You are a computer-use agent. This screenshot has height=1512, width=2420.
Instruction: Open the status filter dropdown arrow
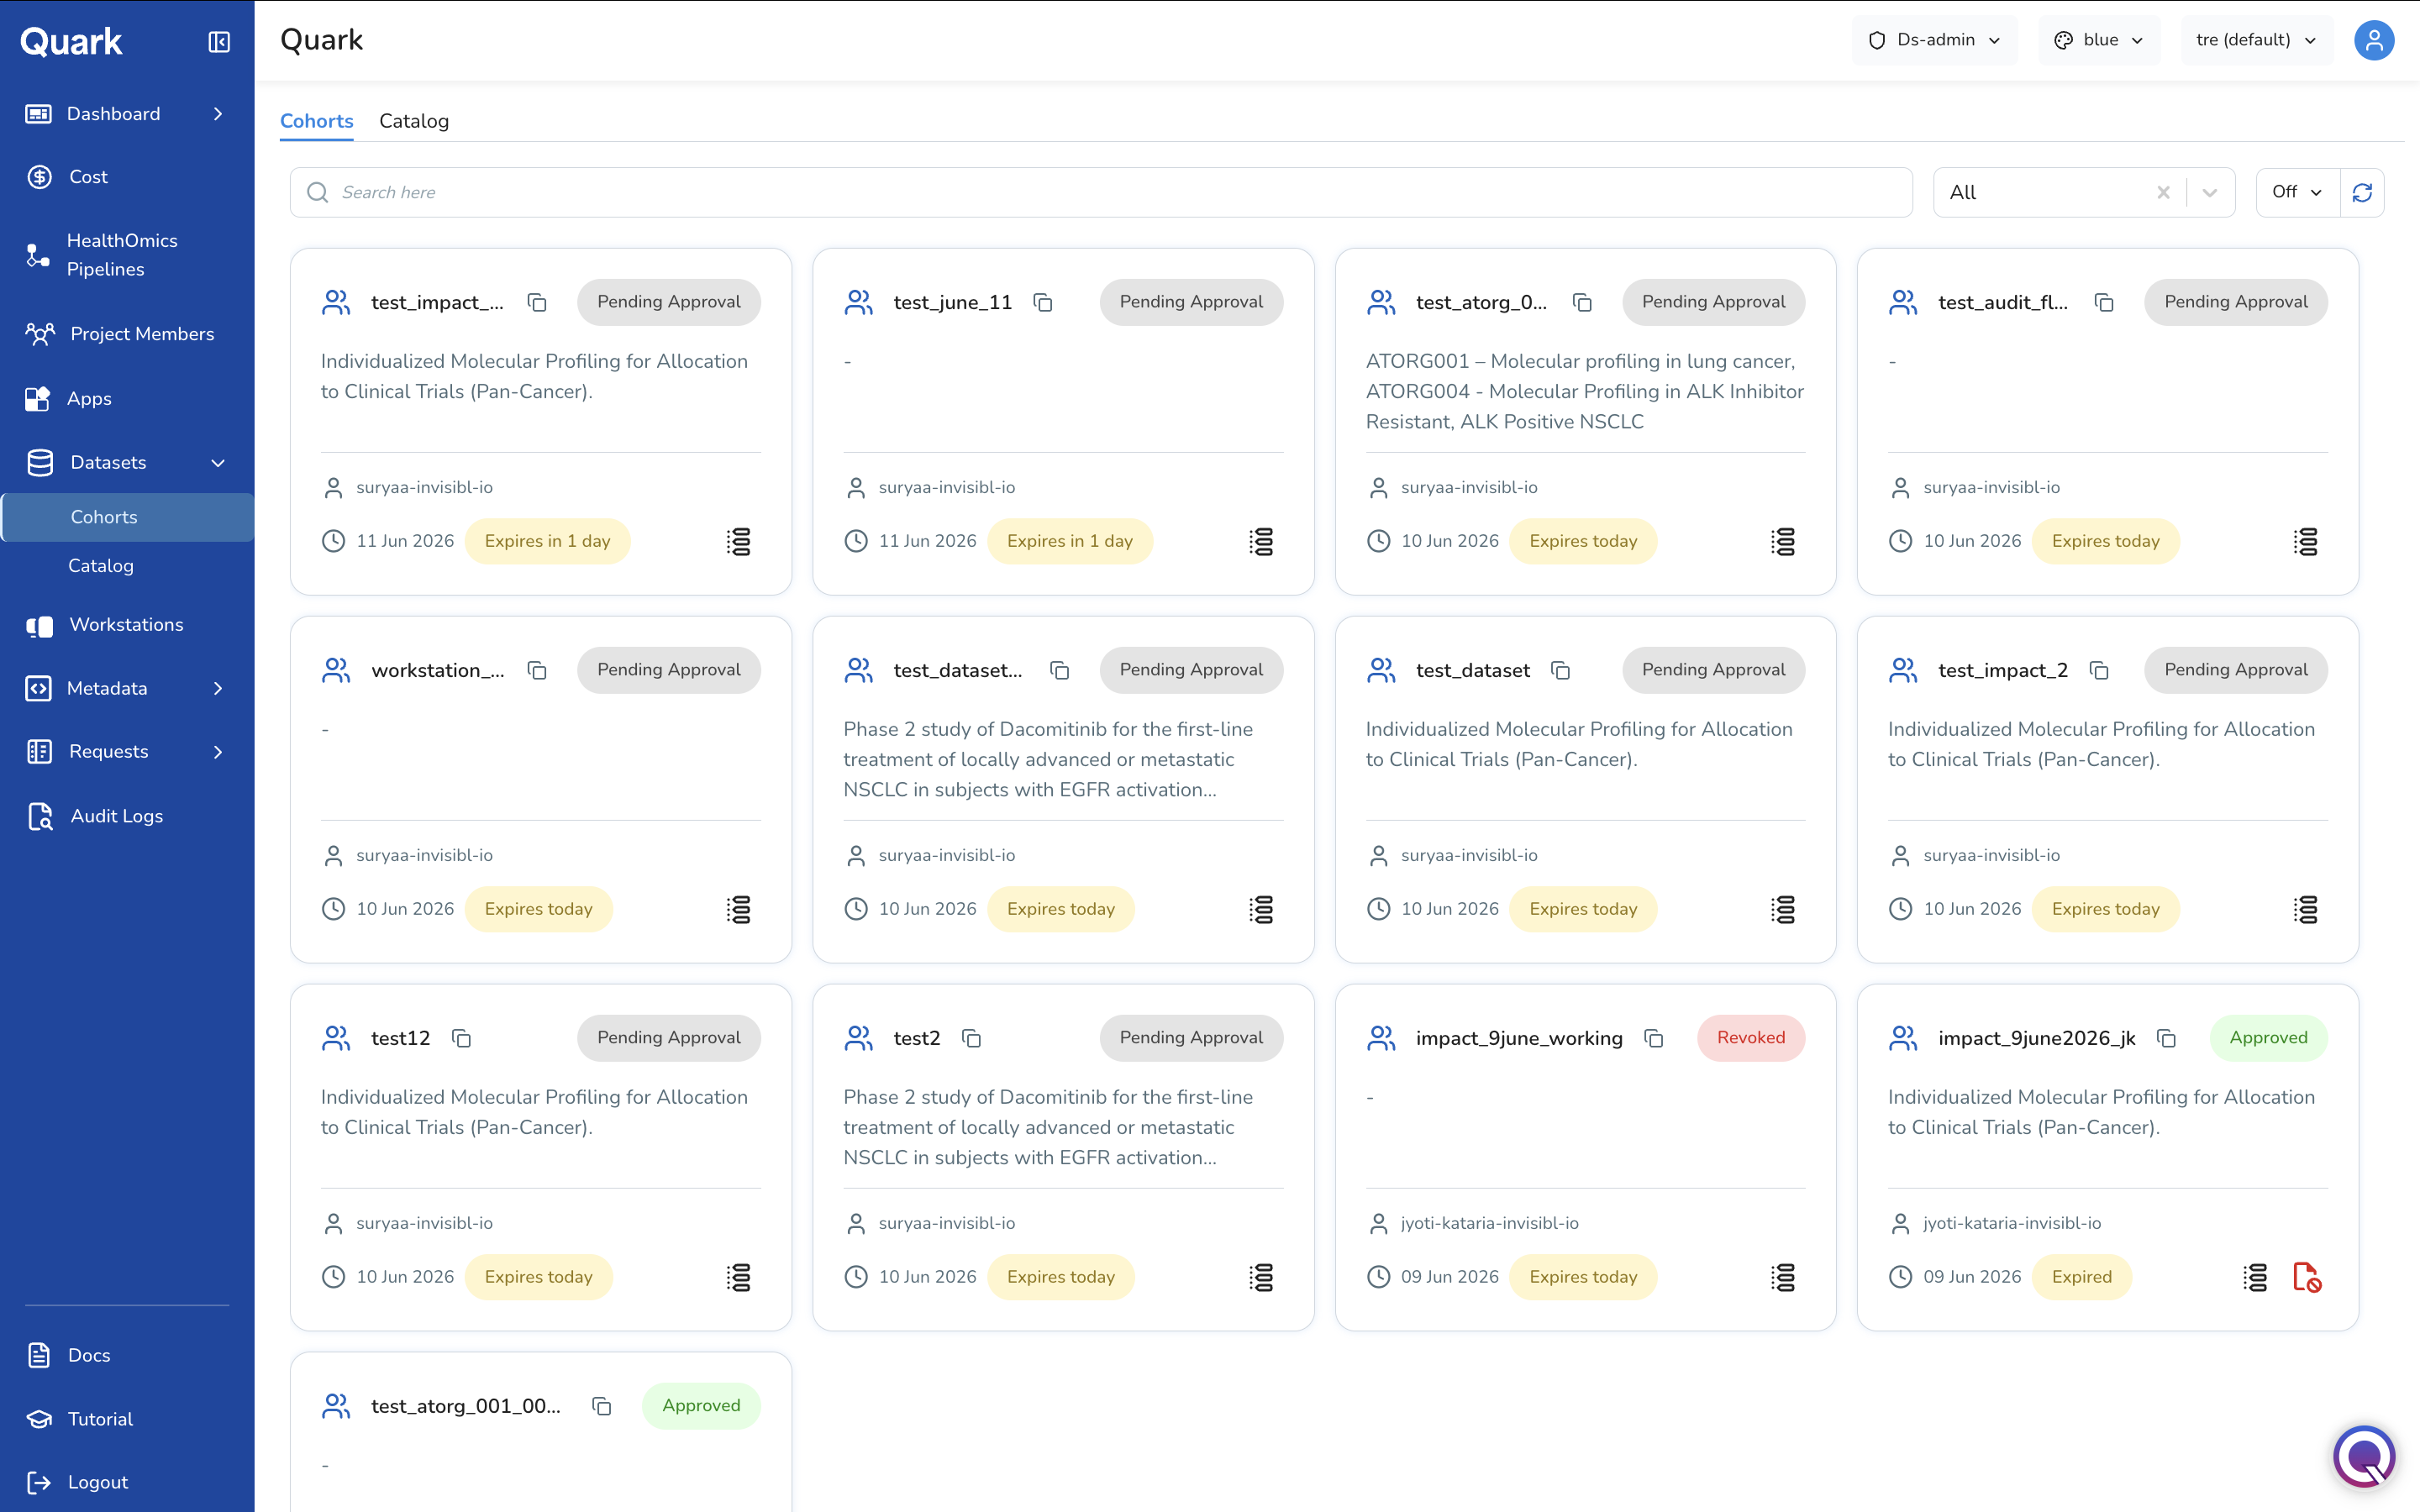point(2210,192)
